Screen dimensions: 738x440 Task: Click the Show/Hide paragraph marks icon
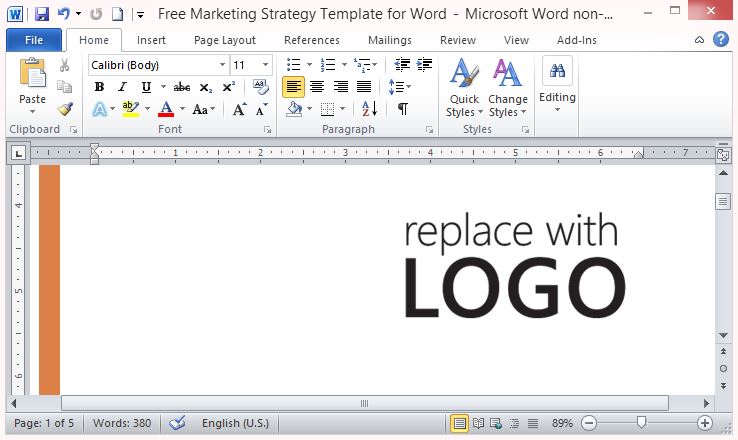(402, 109)
